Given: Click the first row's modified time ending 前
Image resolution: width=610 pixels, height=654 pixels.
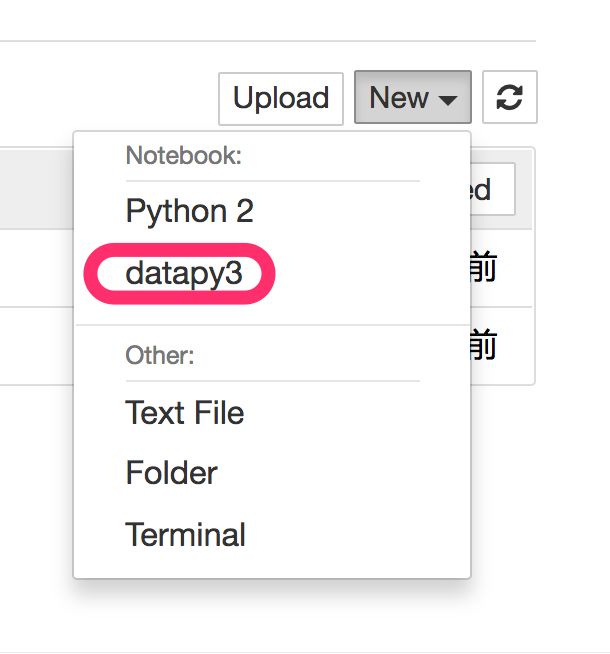Looking at the screenshot, I should click(484, 267).
